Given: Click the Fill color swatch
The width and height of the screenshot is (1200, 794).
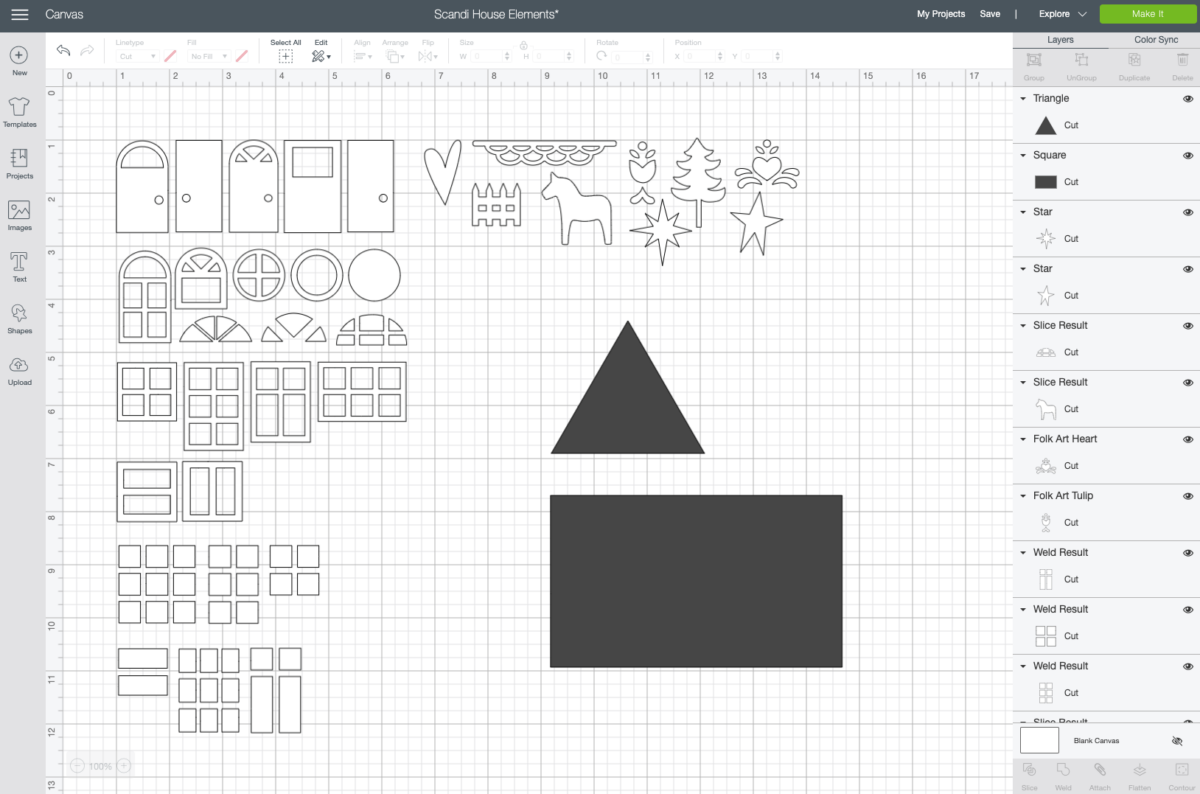Looking at the screenshot, I should point(241,57).
